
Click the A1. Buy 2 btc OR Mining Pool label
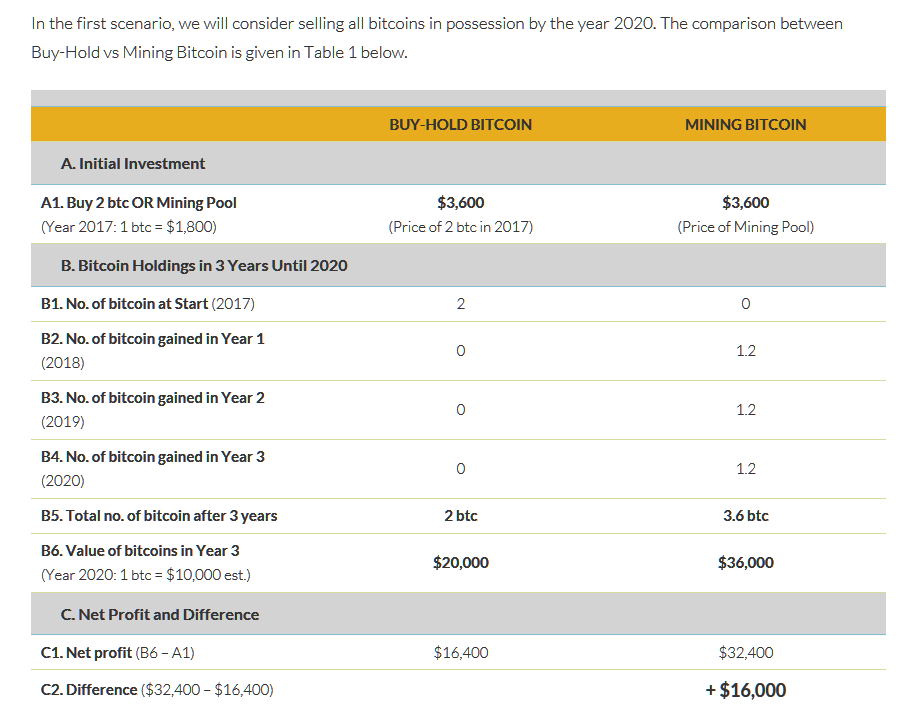tap(139, 203)
